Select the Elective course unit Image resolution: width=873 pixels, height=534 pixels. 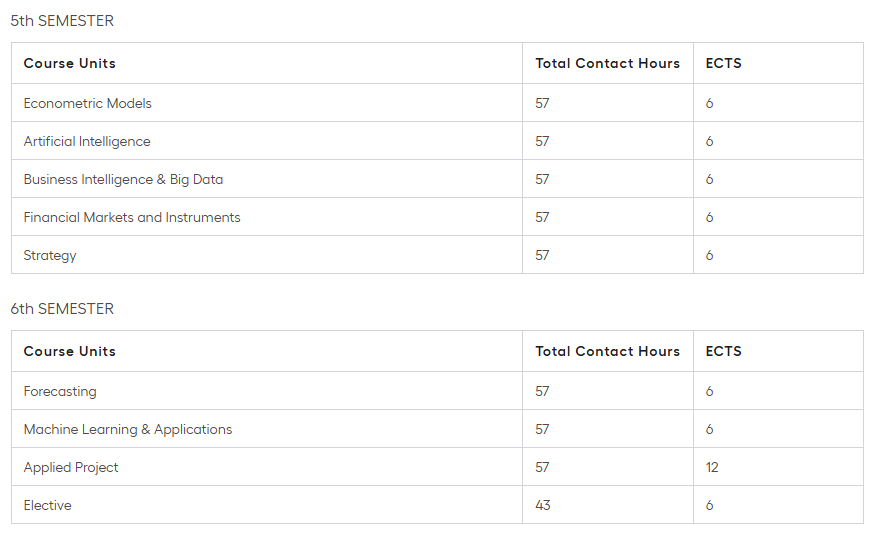tap(48, 505)
